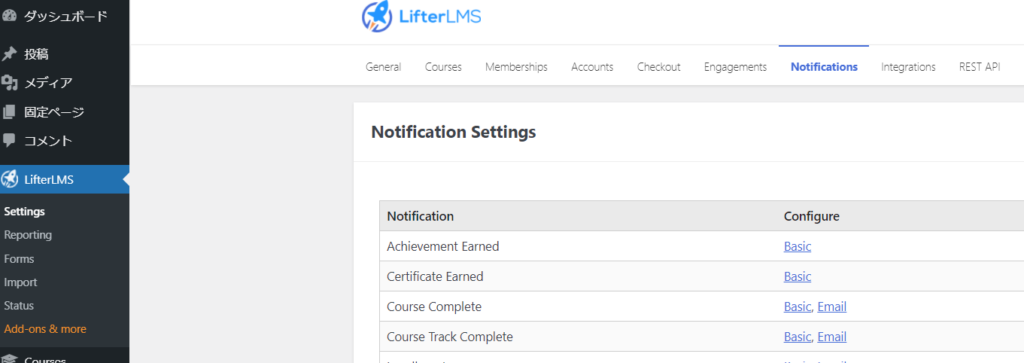This screenshot has height=363, width=1024.
Task: Click the comment bubble icon next to コメント
Action: 9,140
